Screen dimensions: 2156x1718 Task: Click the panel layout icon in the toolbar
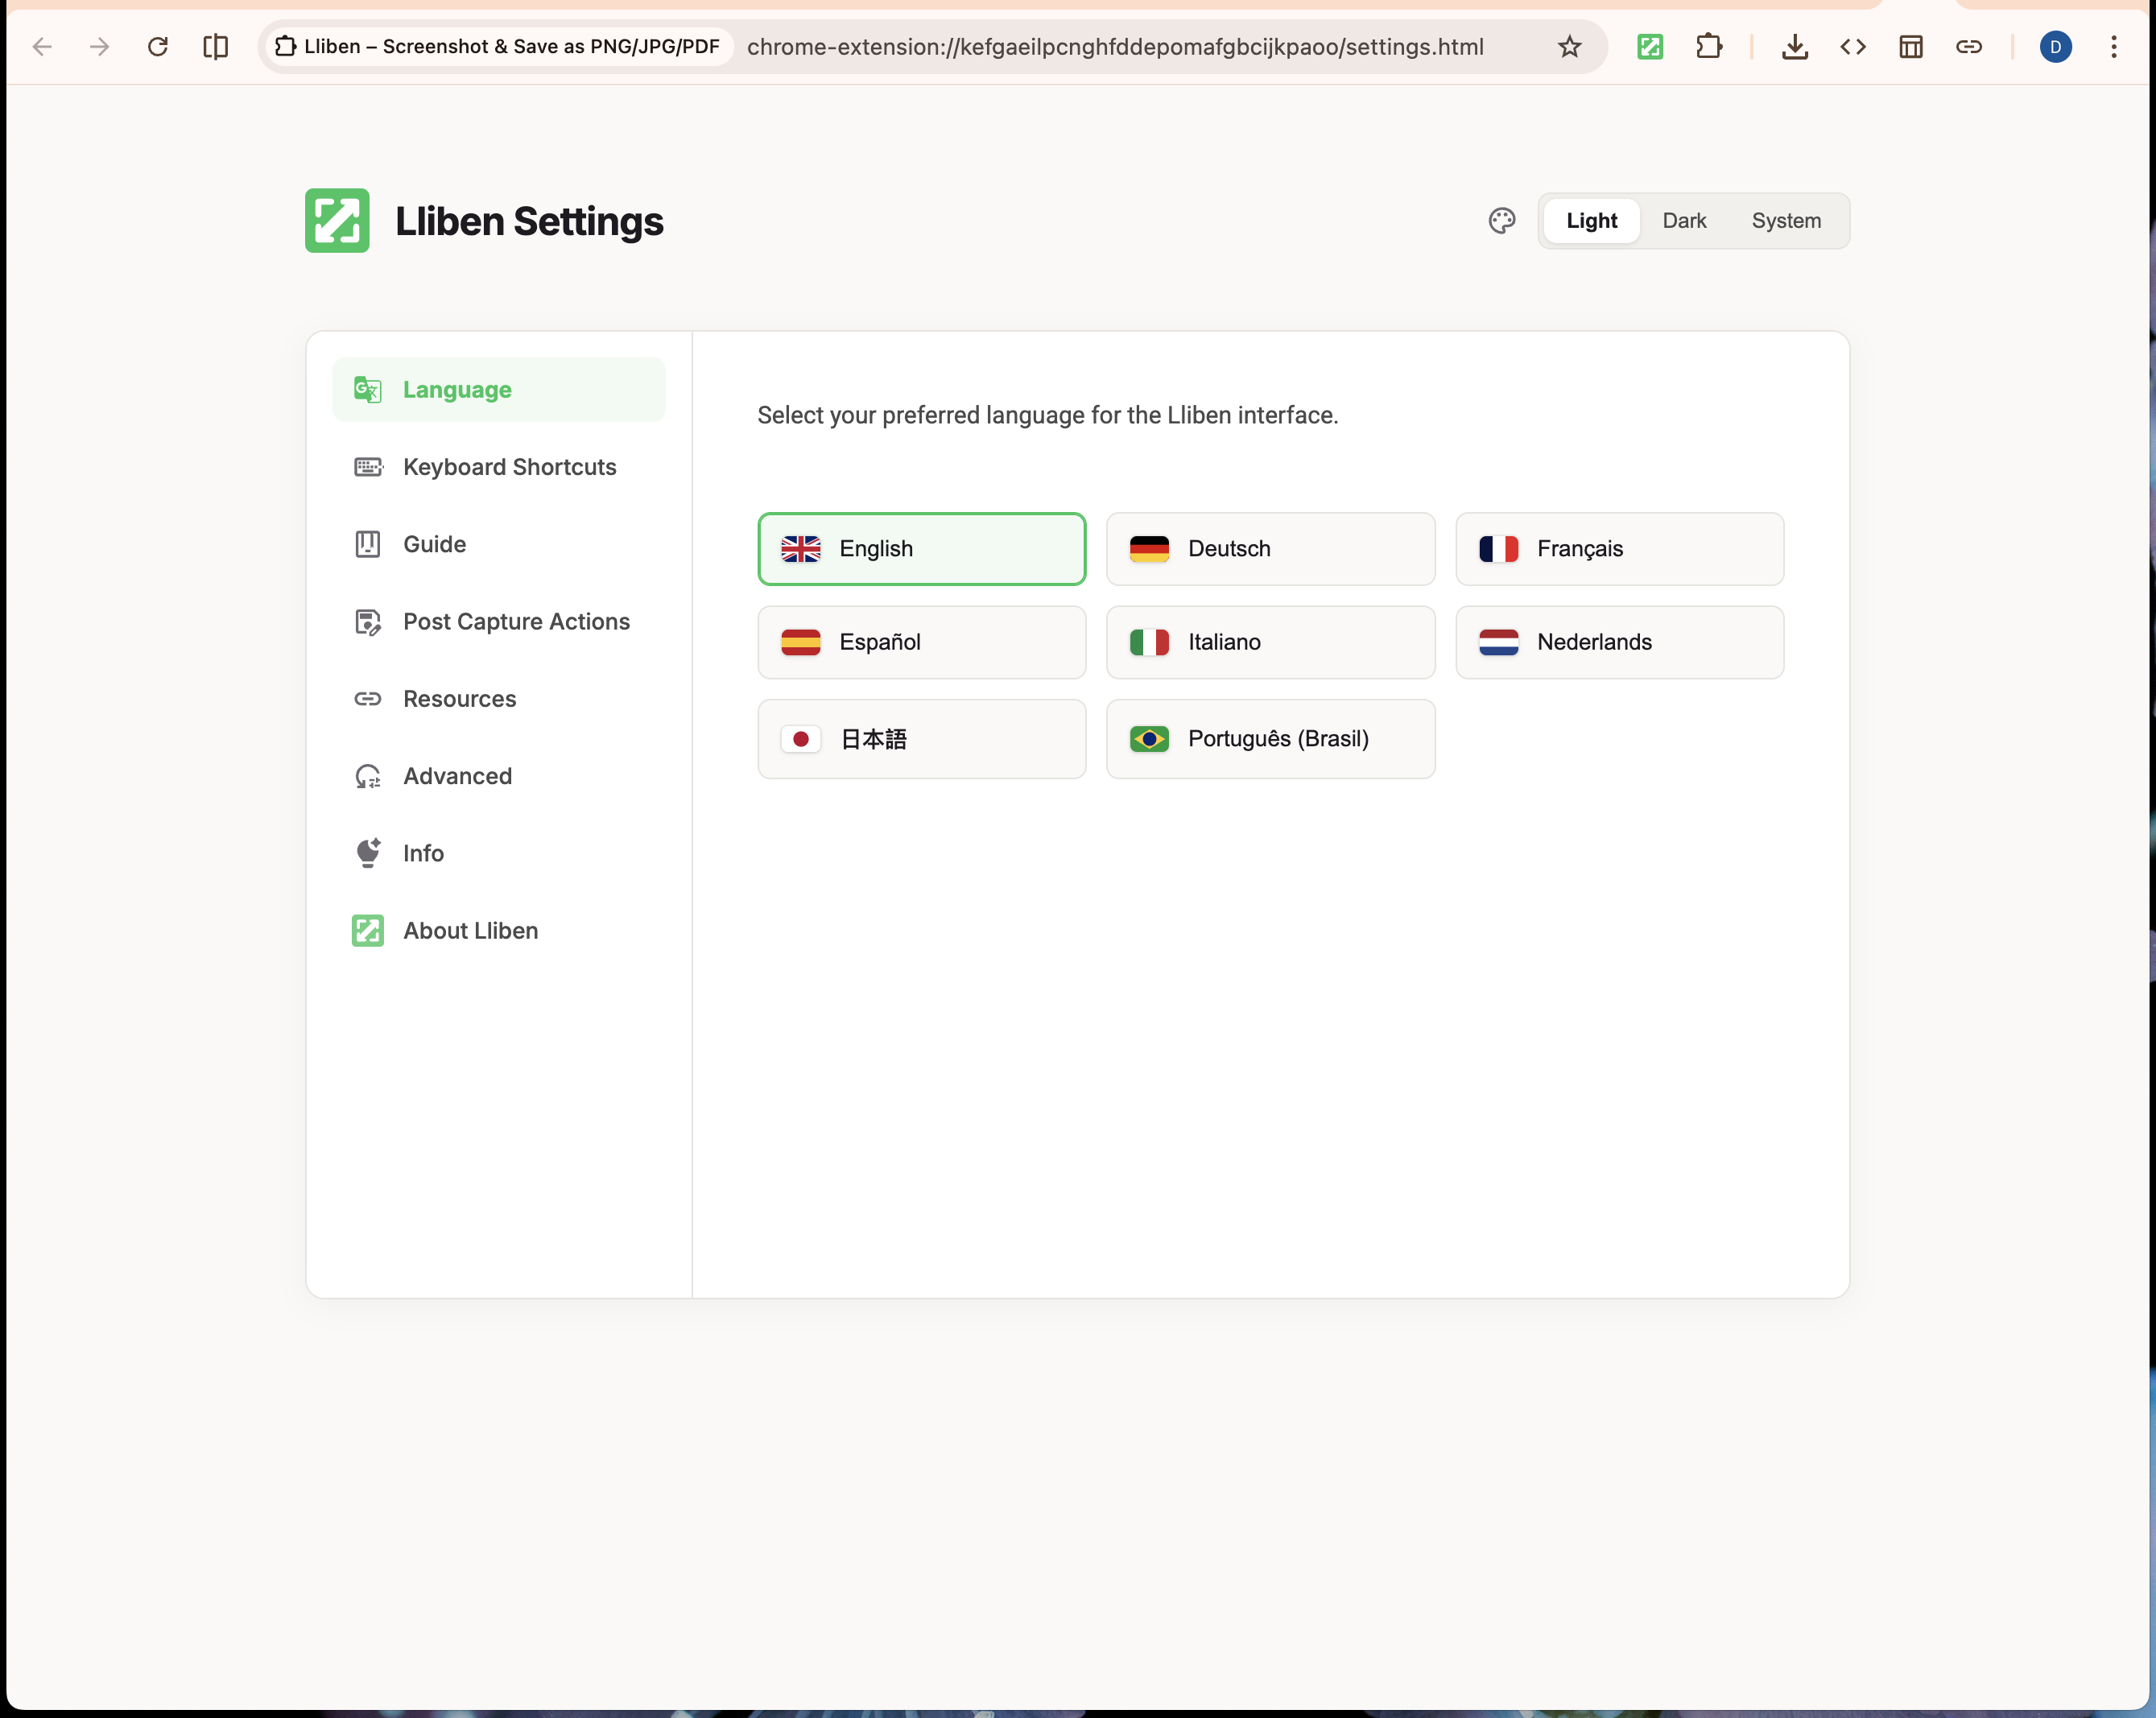[x=1911, y=46]
